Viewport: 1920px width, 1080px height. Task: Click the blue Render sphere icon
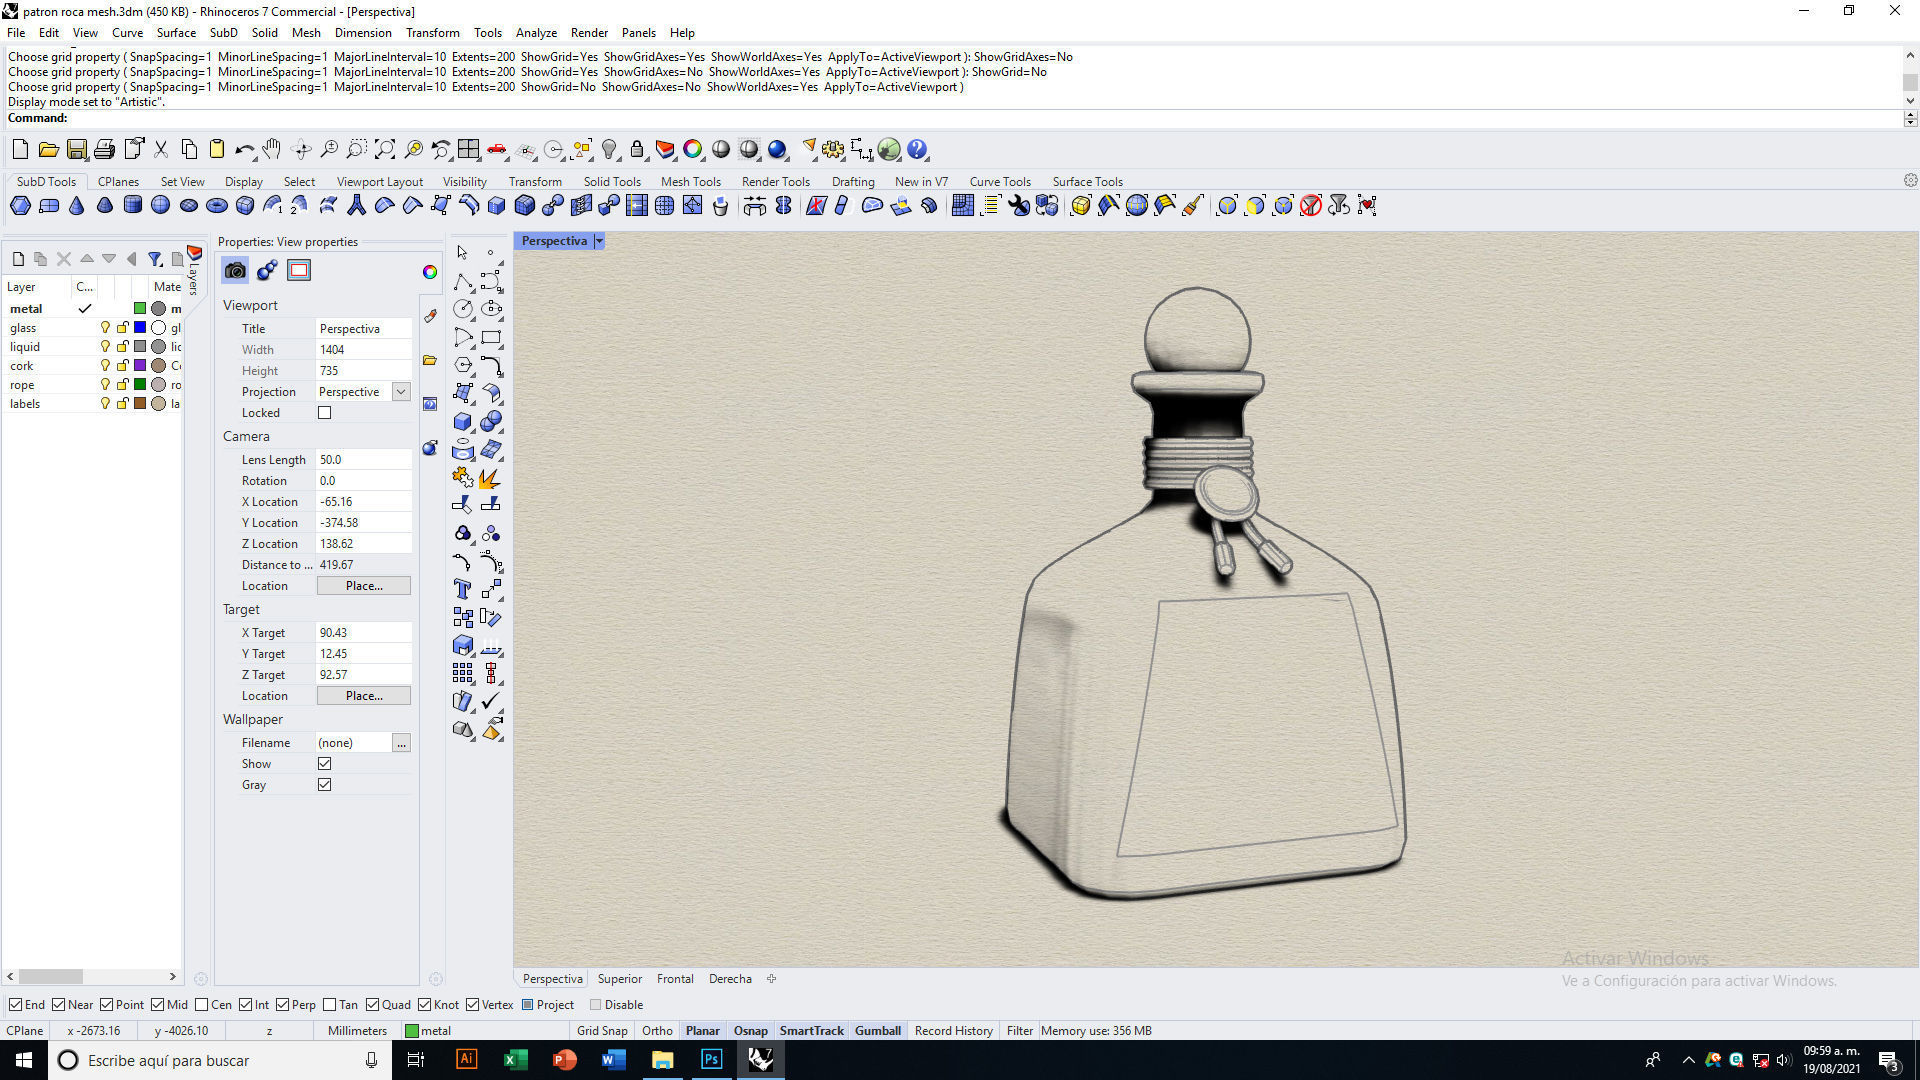click(x=777, y=150)
